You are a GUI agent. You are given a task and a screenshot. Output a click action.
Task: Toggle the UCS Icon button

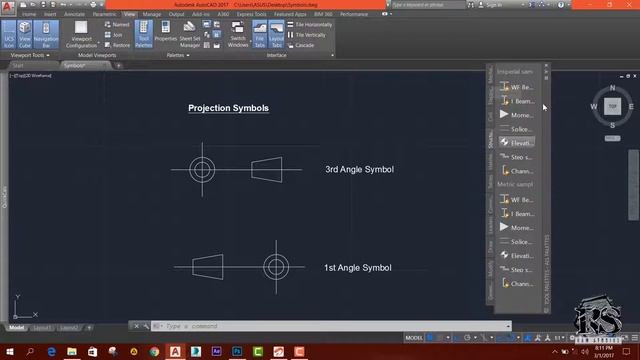point(9,34)
